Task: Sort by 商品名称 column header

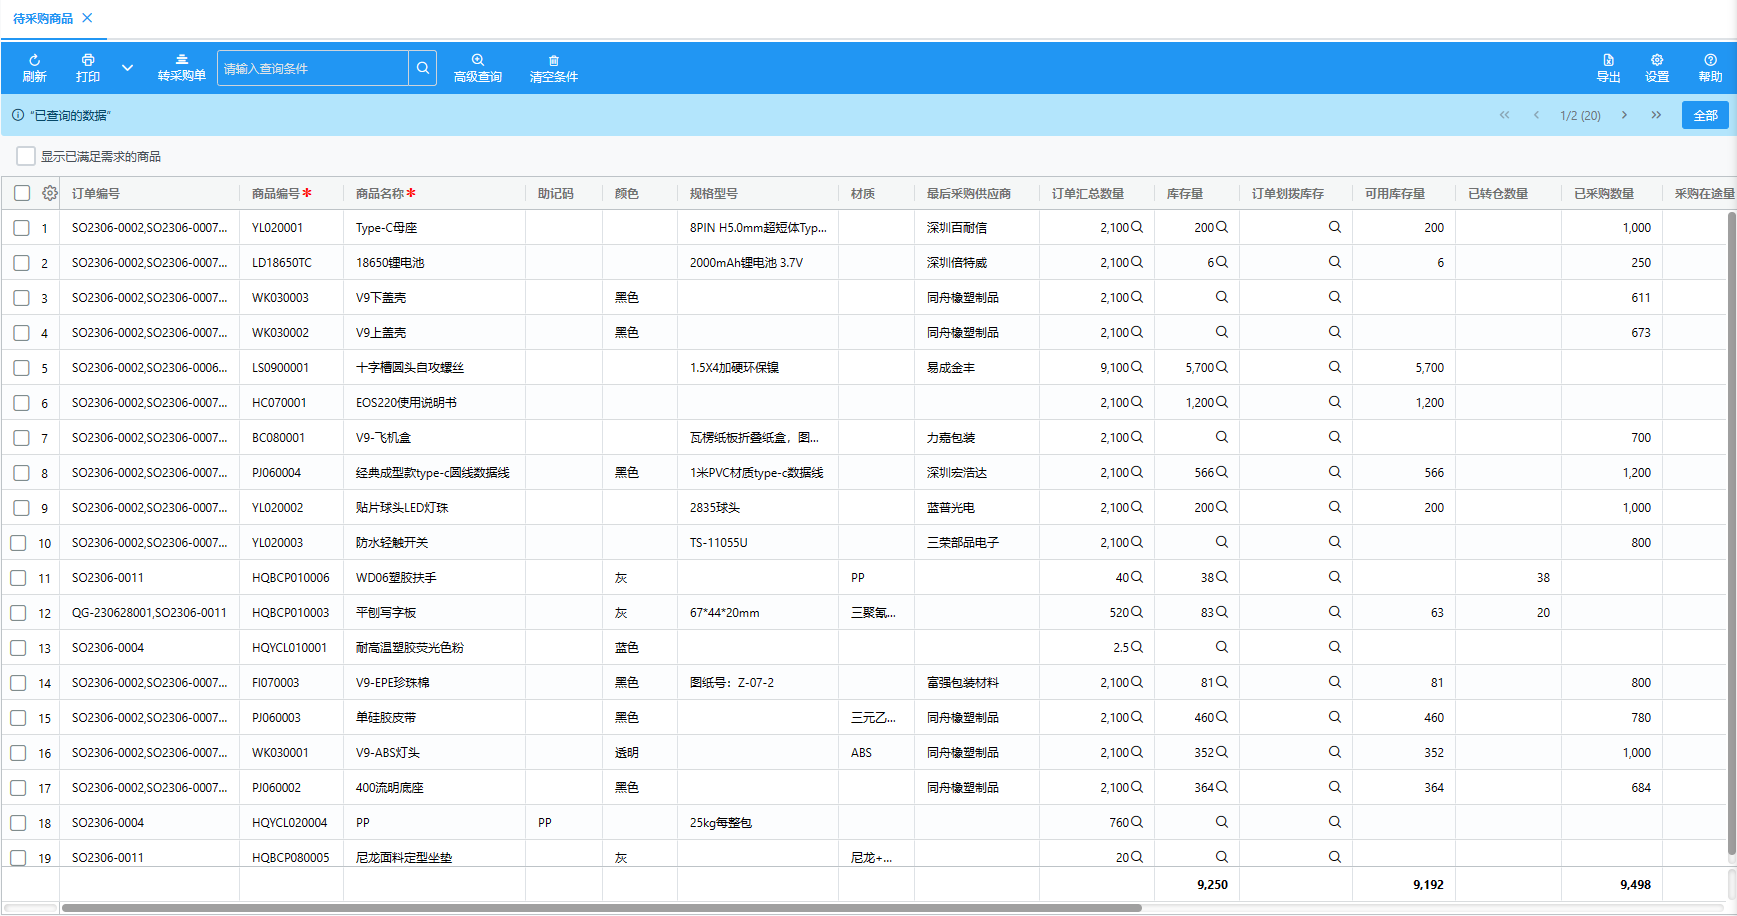Action: point(380,193)
